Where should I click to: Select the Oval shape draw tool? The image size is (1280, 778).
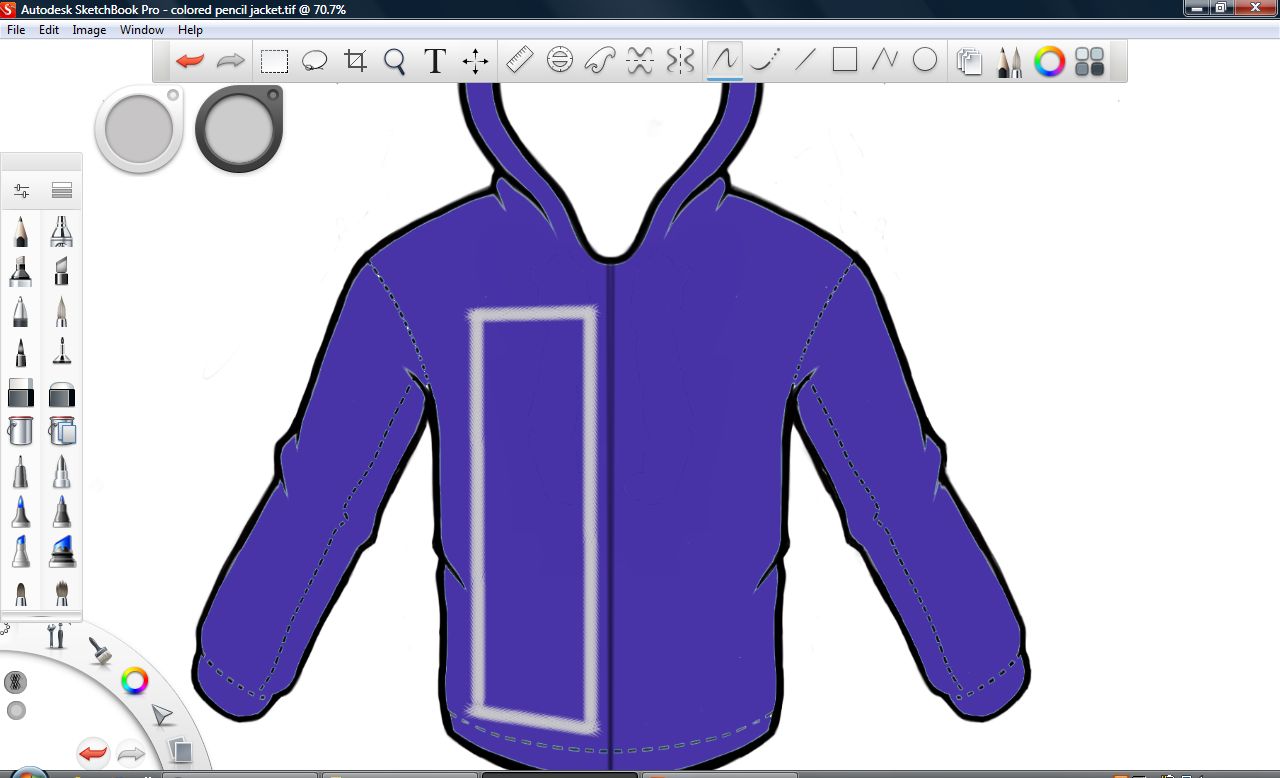pos(925,61)
